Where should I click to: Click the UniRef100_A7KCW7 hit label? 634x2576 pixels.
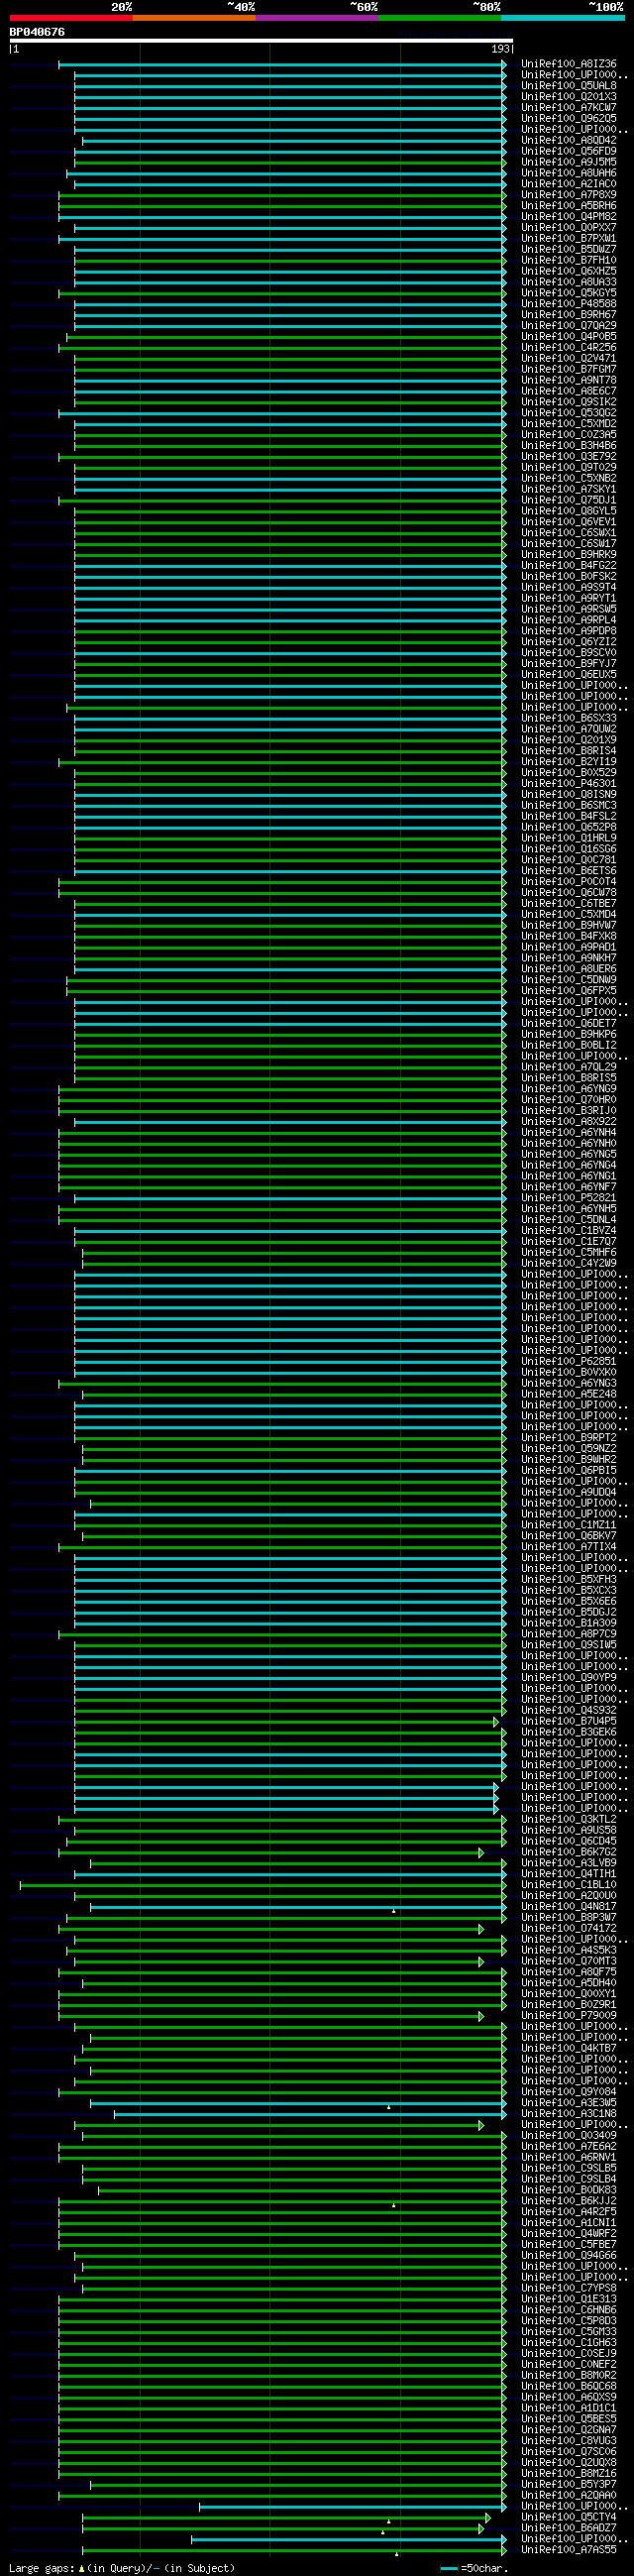tap(569, 107)
